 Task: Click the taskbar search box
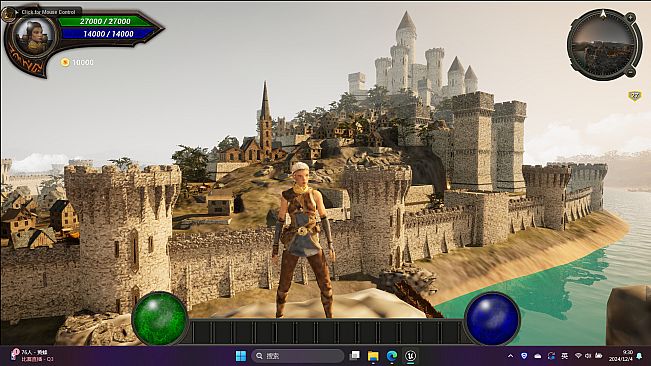298,356
